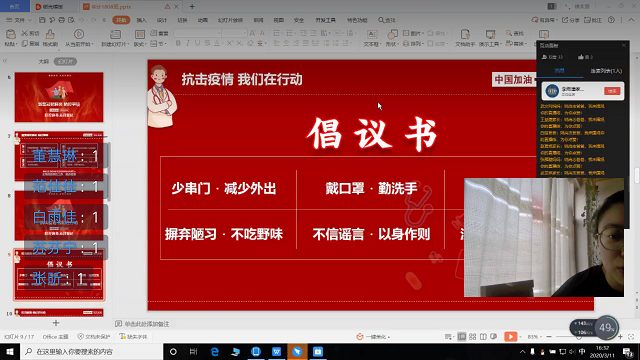
Task: Click the Paste clipboard icon
Action: (x=11, y=34)
